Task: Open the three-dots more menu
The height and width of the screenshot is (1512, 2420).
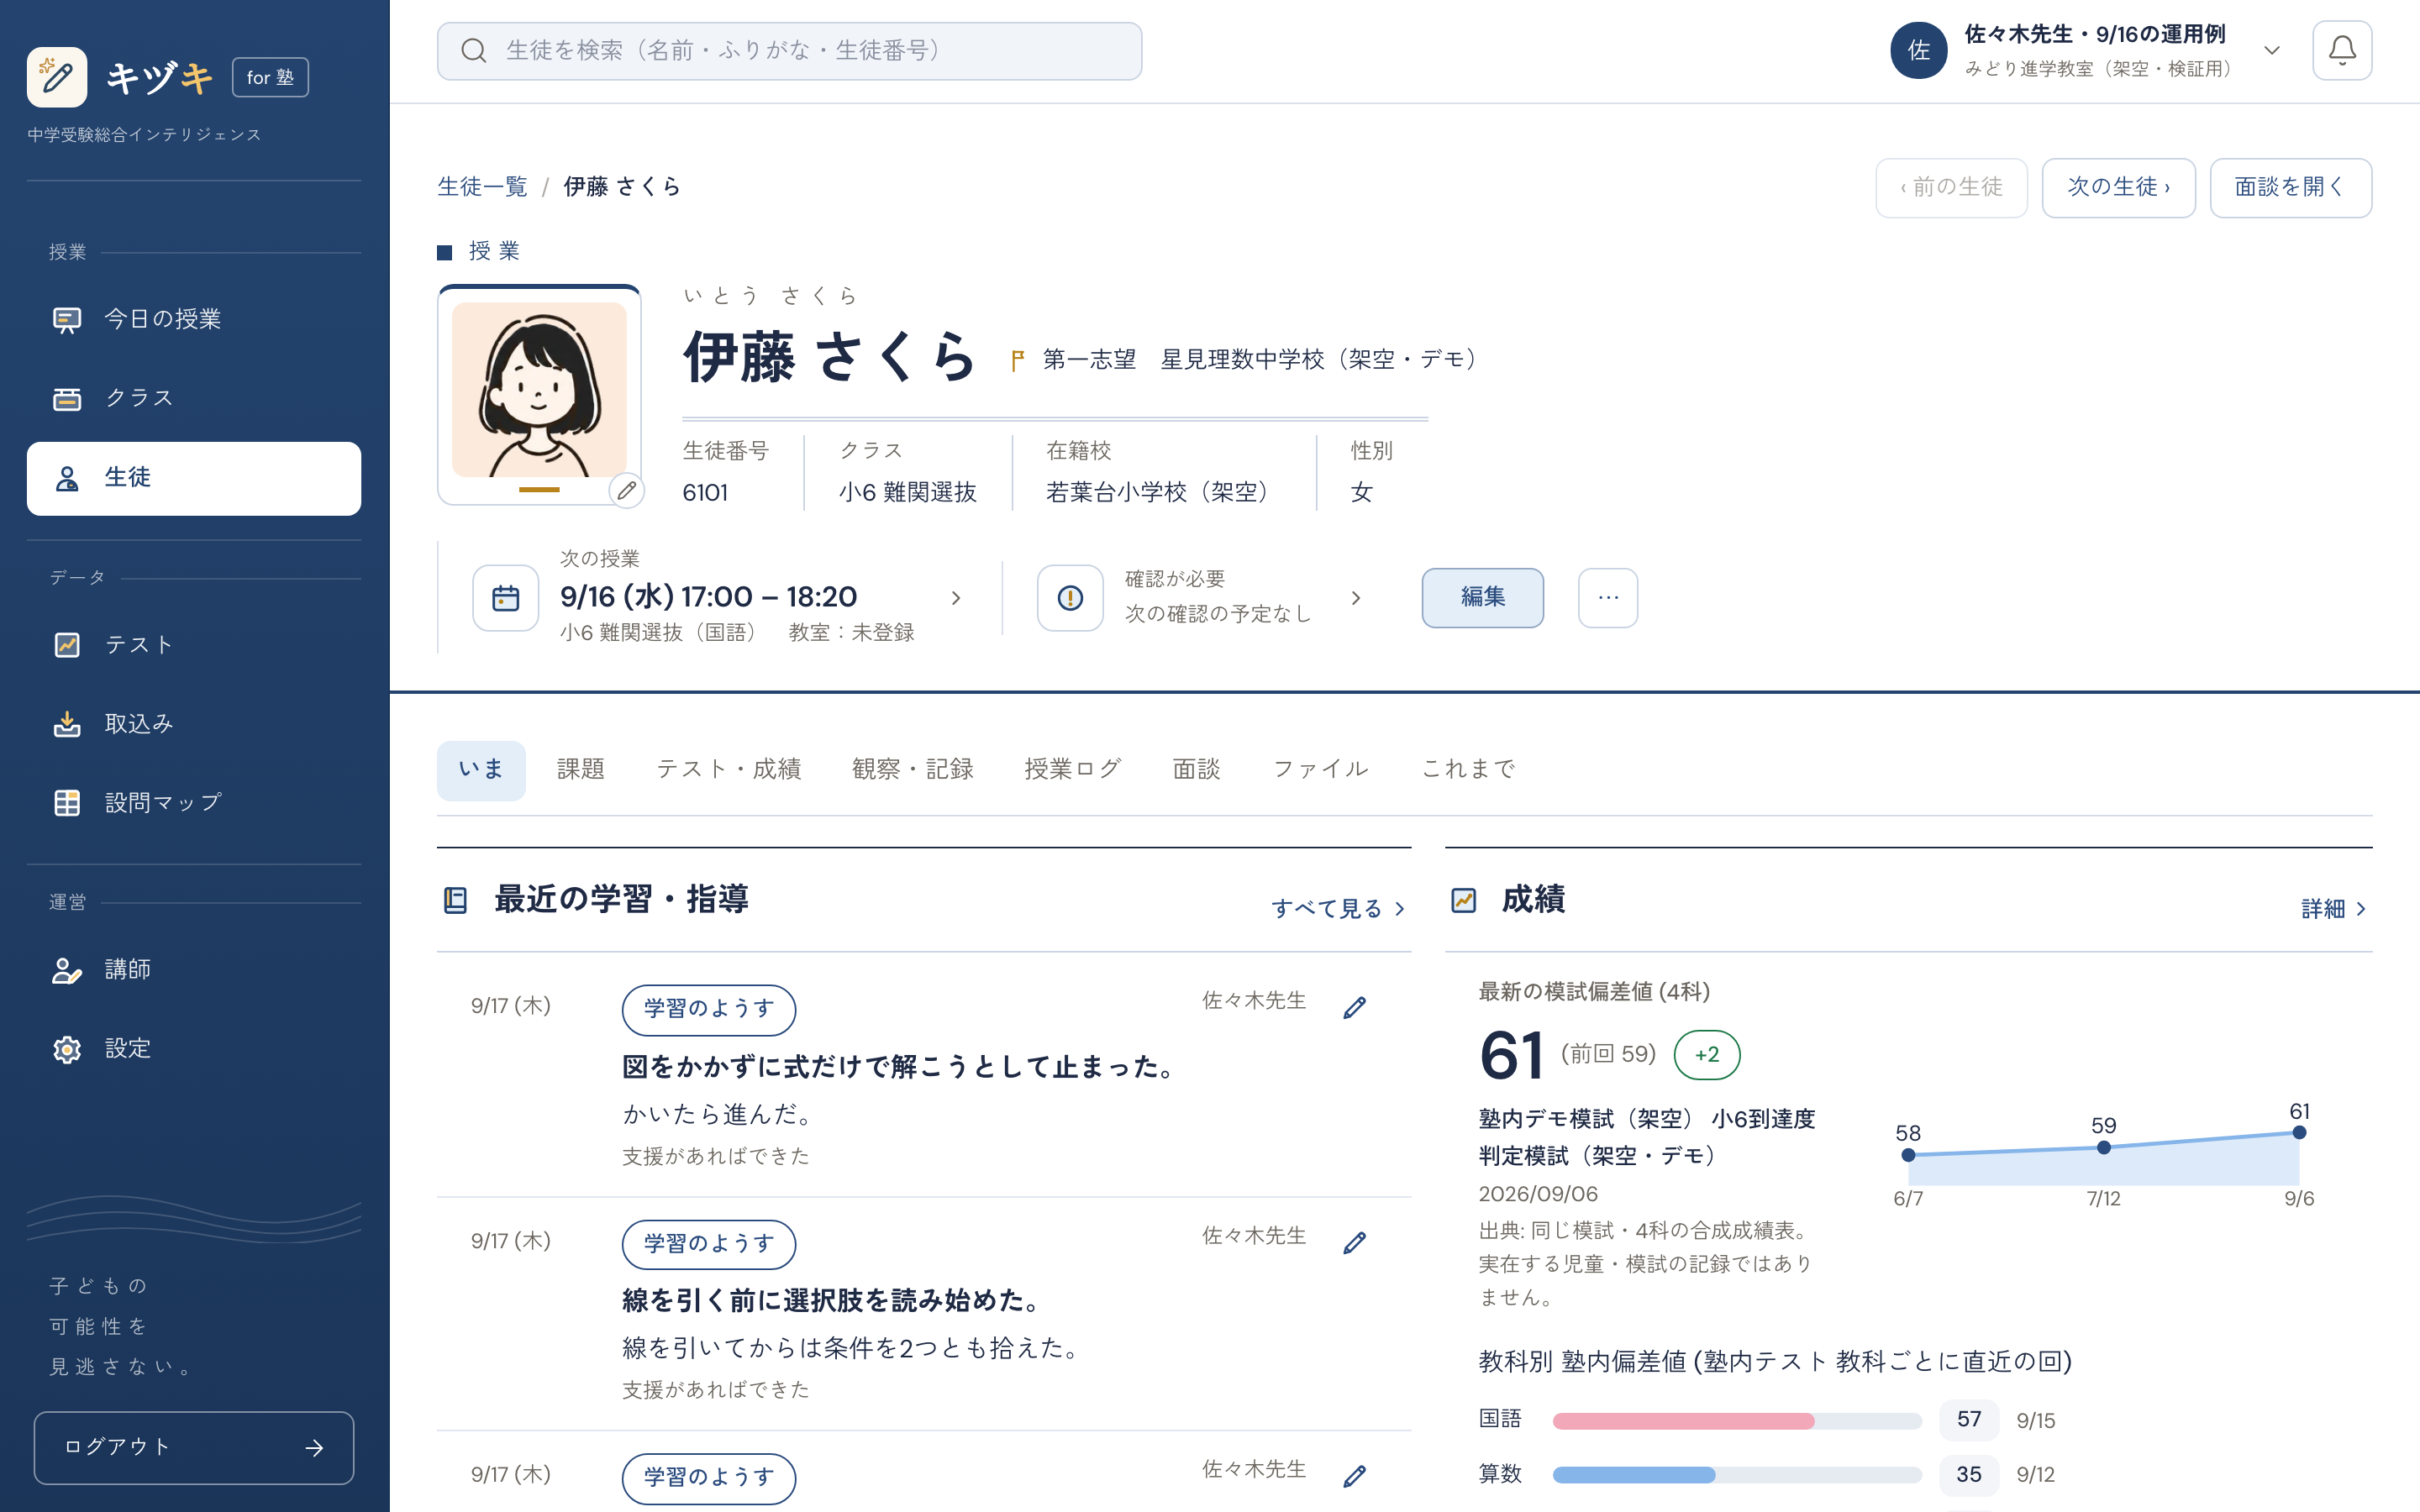Action: 1608,598
